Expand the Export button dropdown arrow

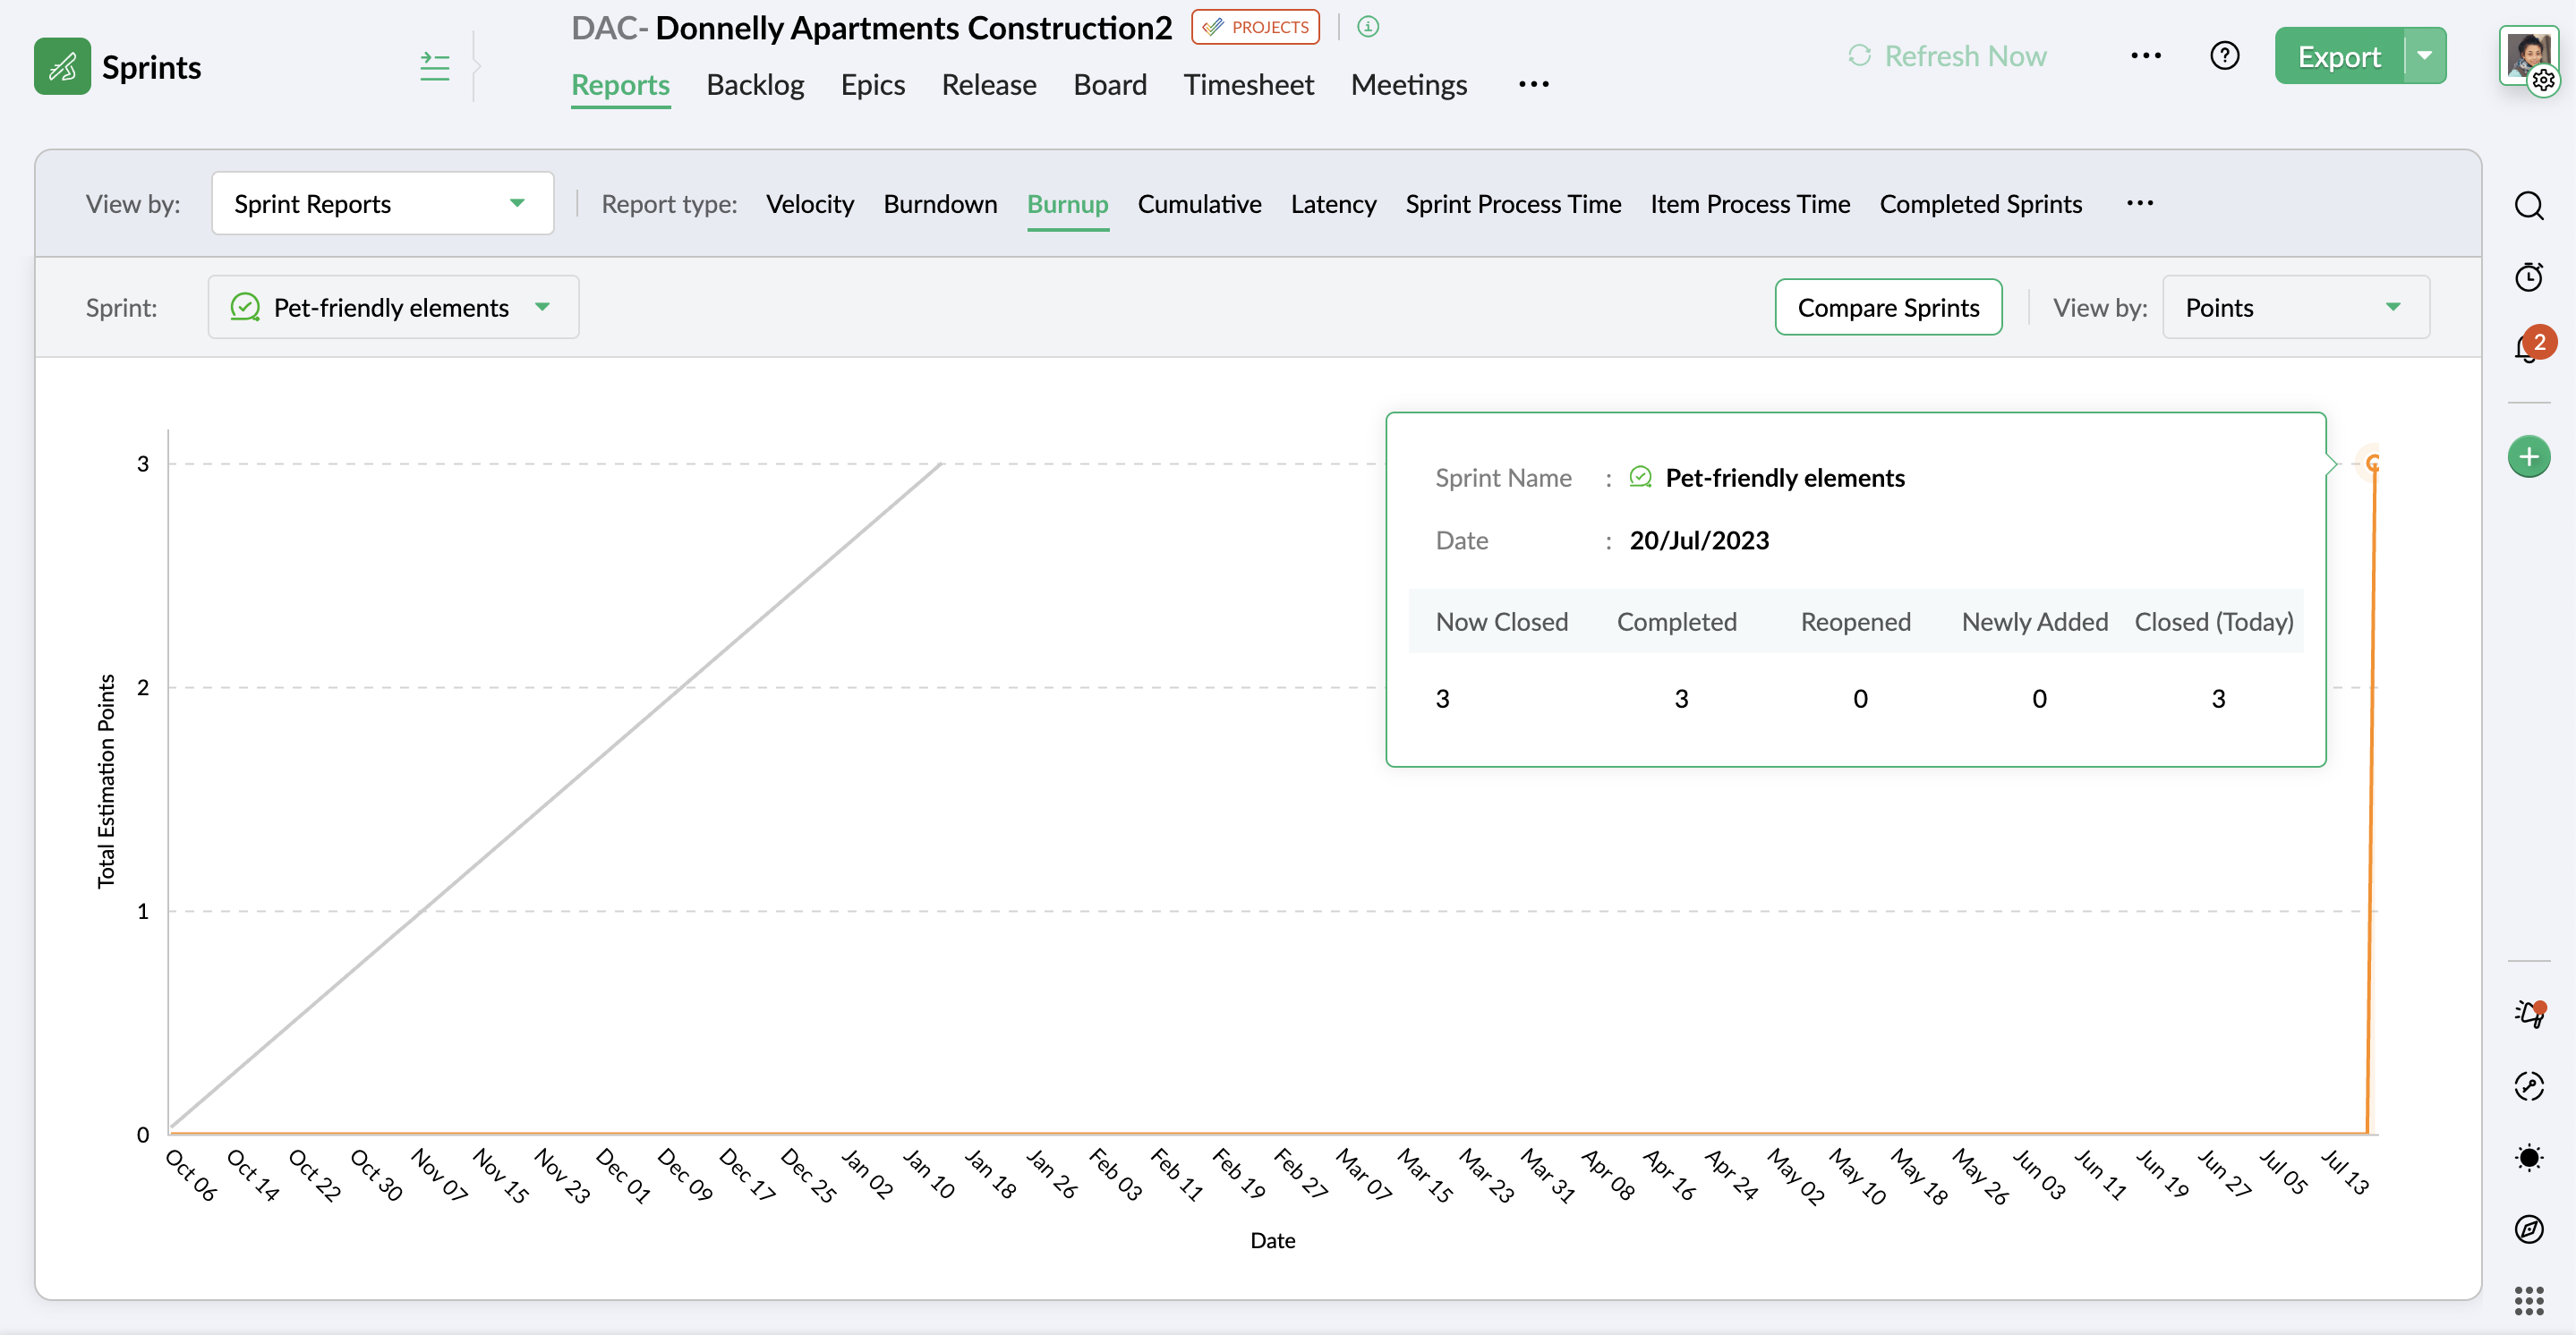coord(2424,56)
